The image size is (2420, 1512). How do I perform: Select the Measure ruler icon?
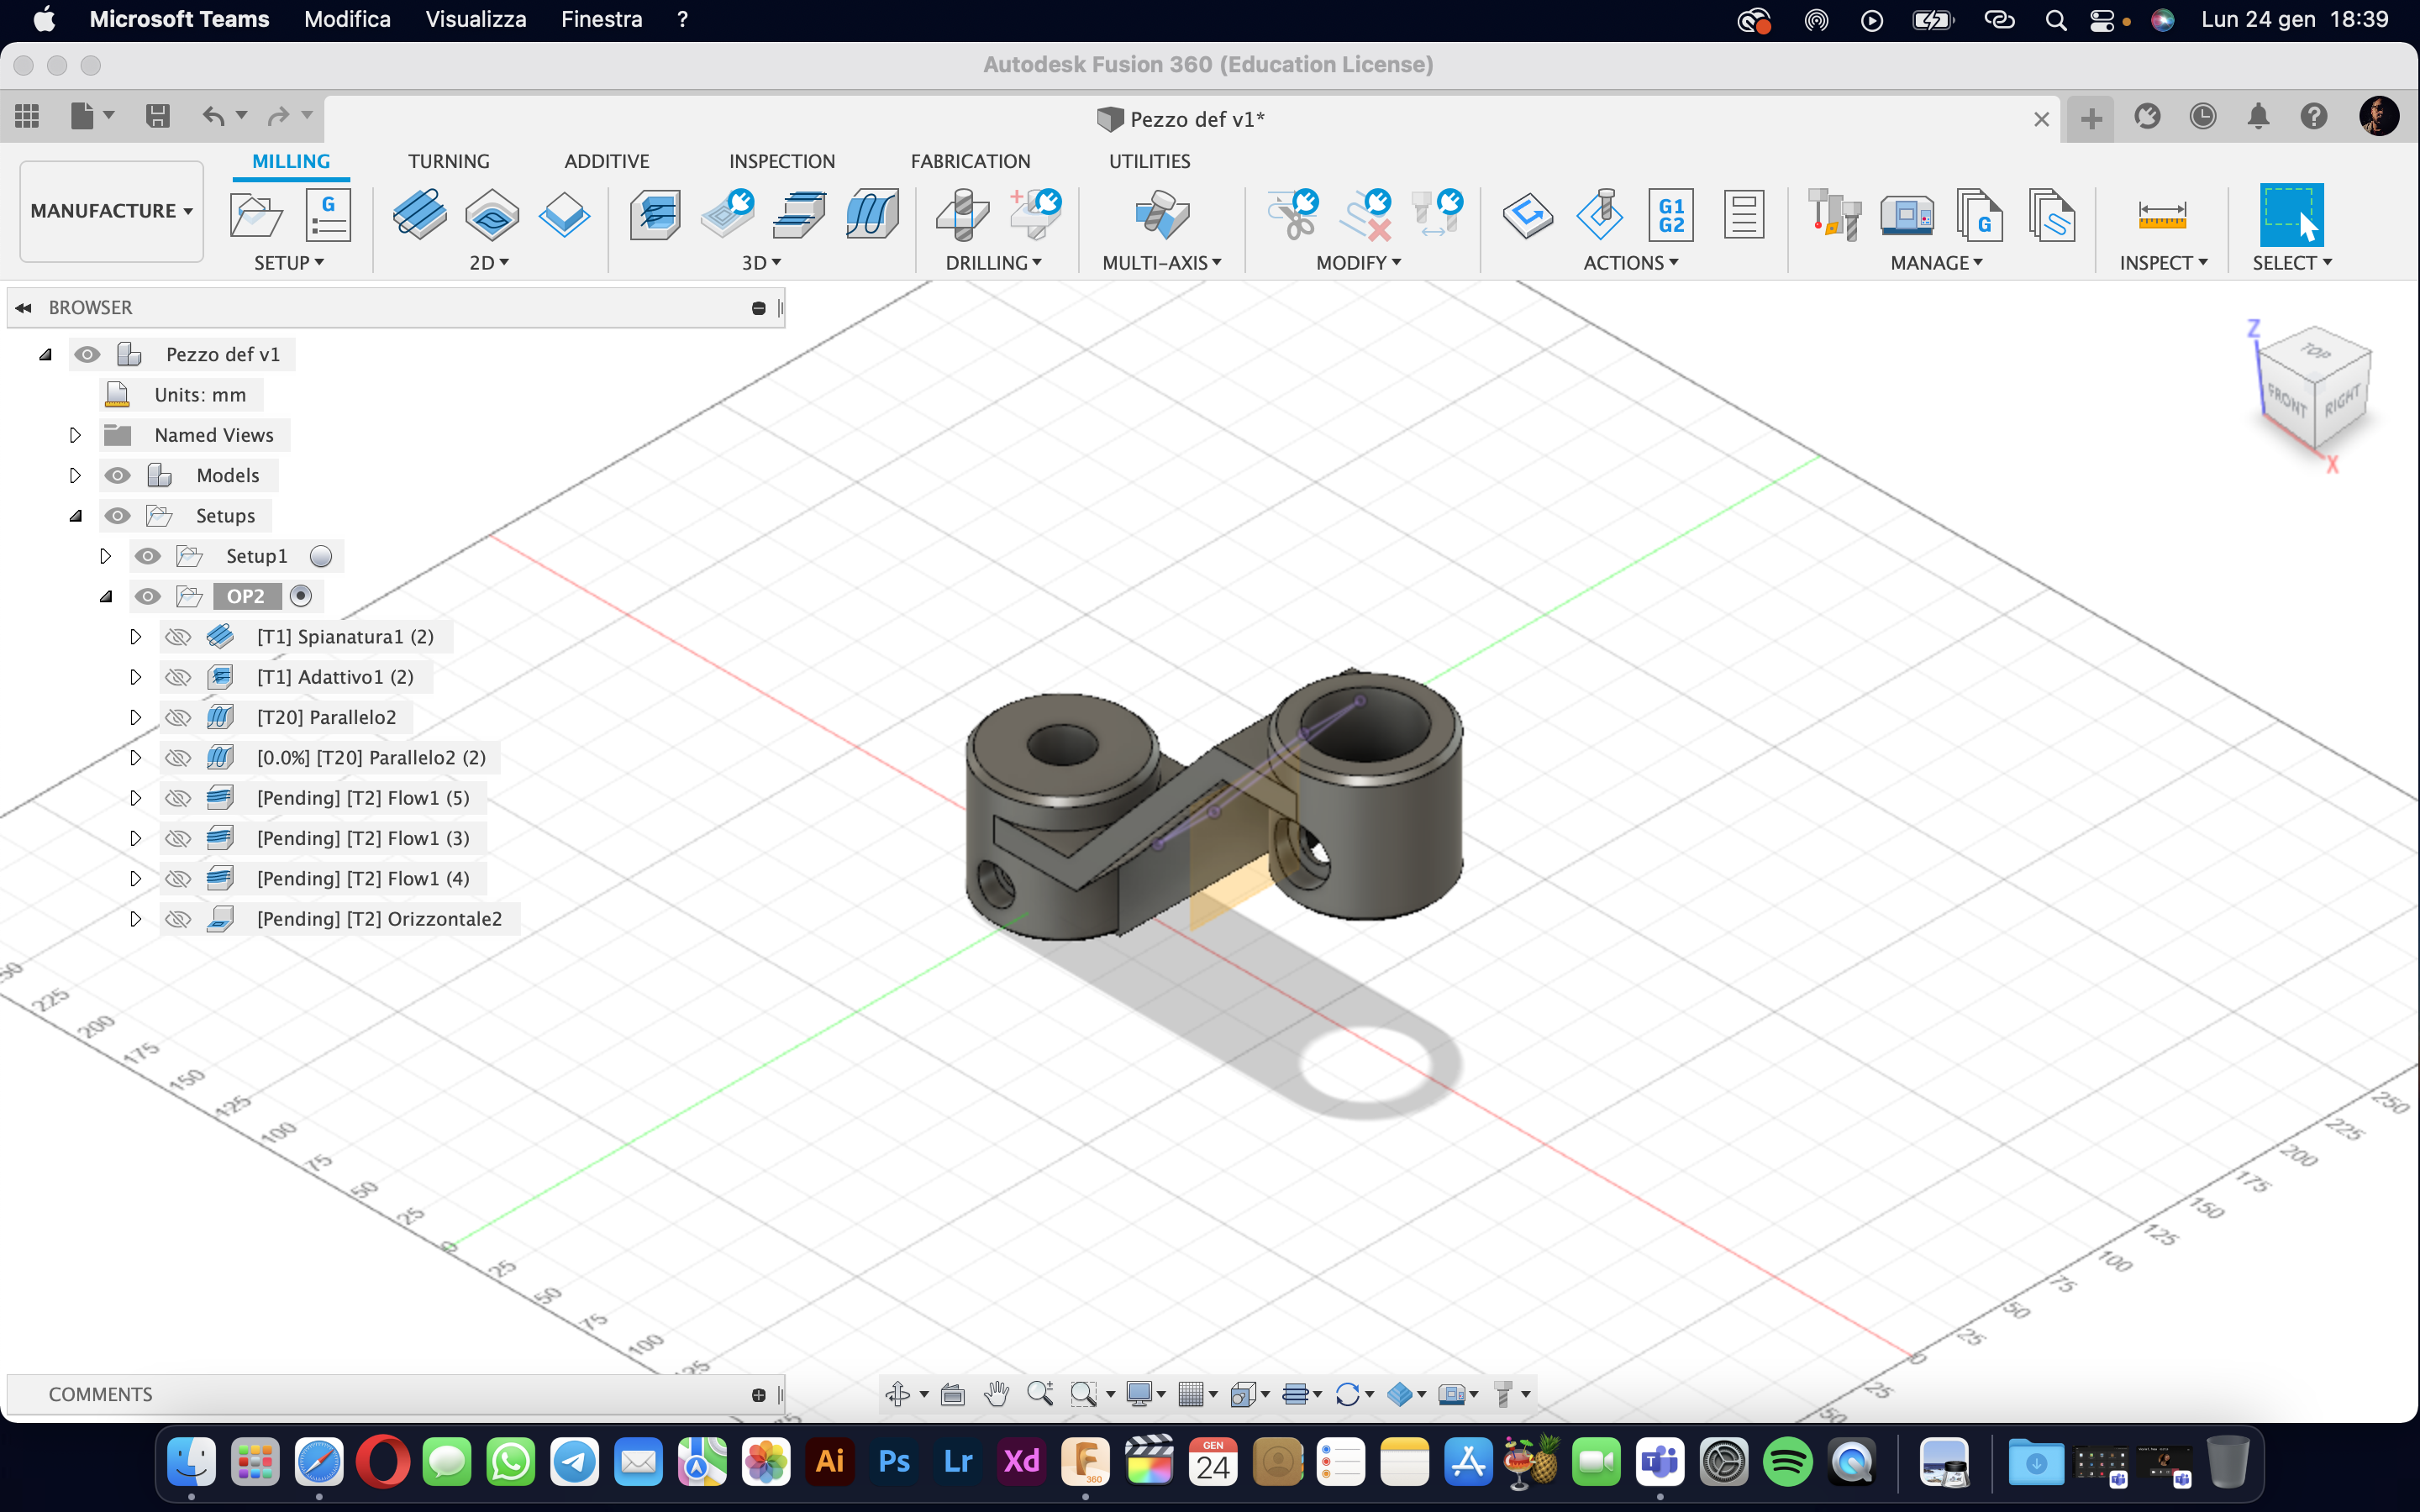click(2161, 215)
